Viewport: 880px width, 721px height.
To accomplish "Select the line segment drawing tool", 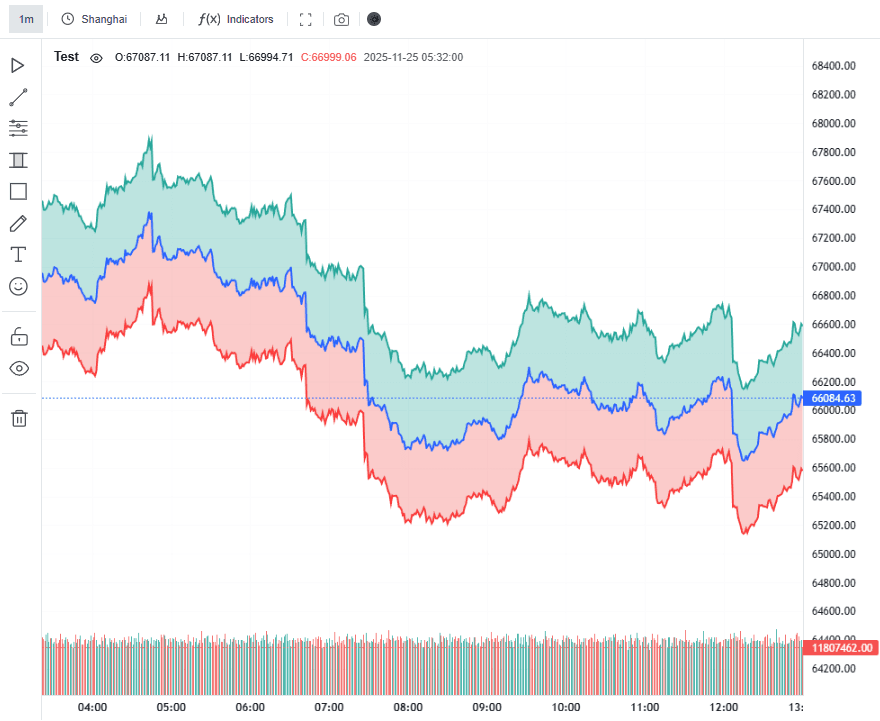I will pos(18,97).
